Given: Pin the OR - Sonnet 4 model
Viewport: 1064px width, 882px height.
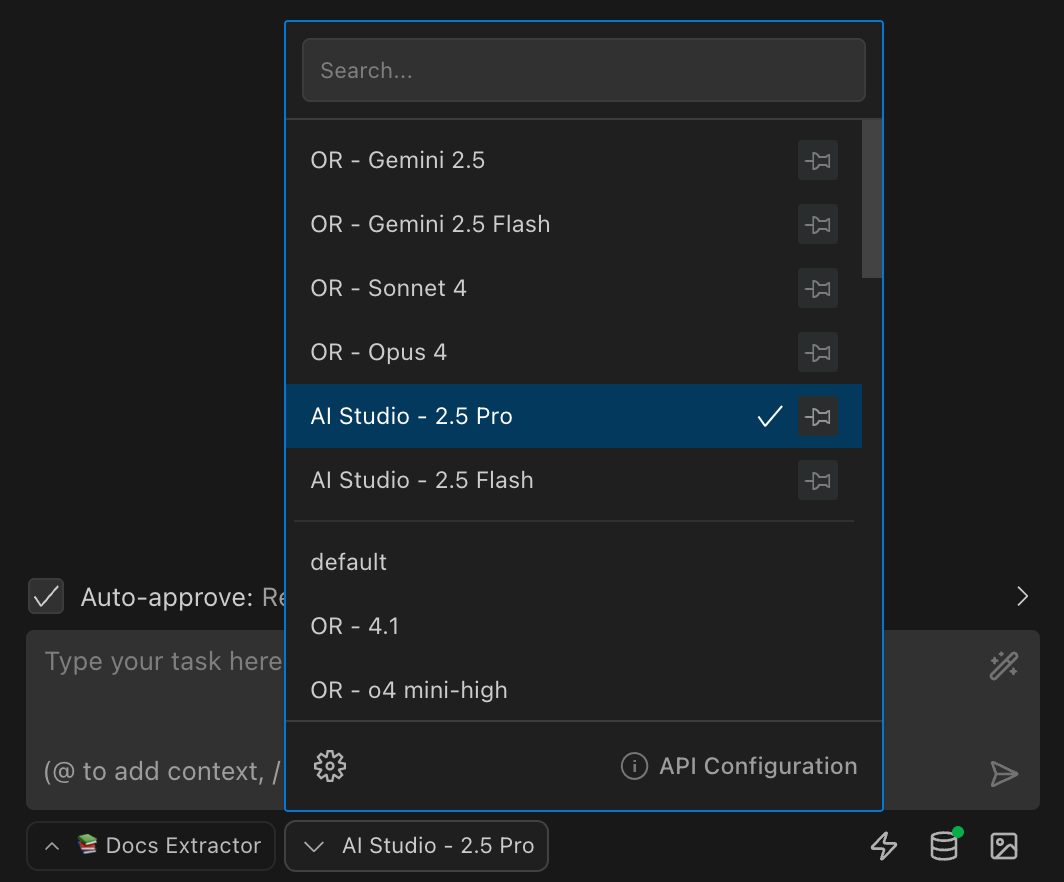Looking at the screenshot, I should [817, 288].
